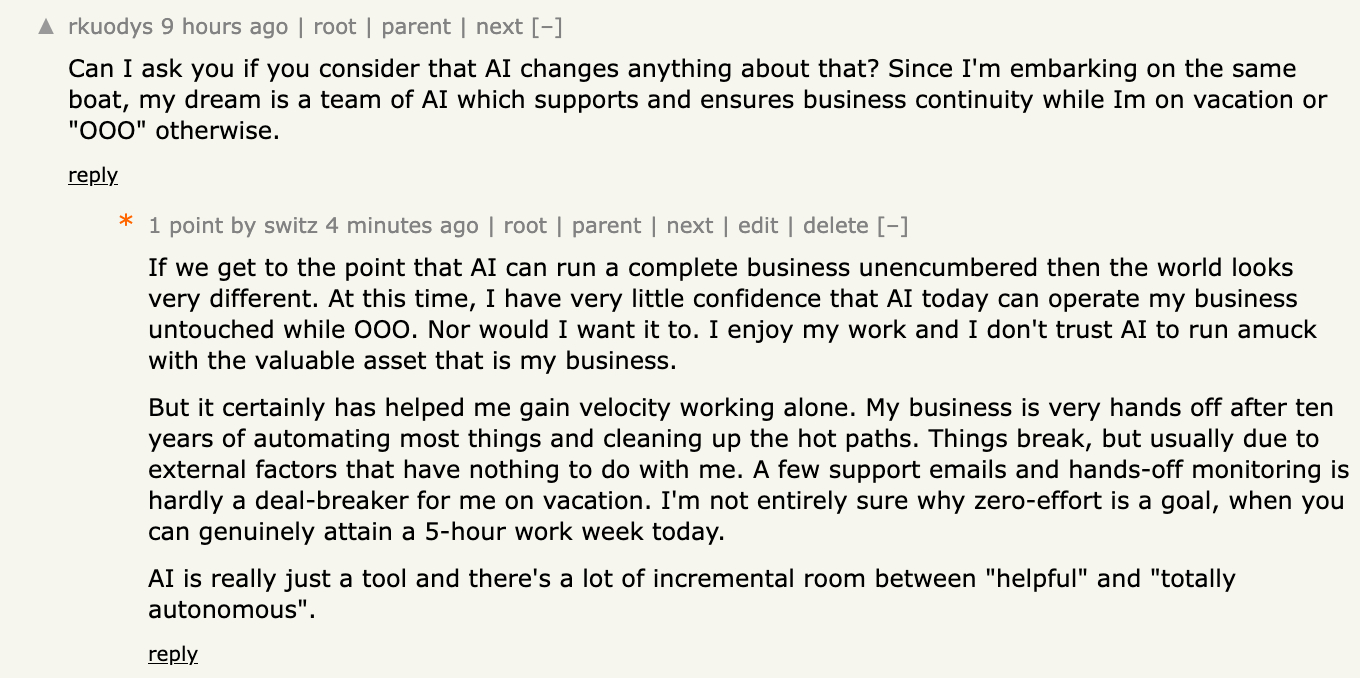This screenshot has height=678, width=1360.
Task: Collapse switz's comment using the [–] toggle
Action: click(x=892, y=226)
